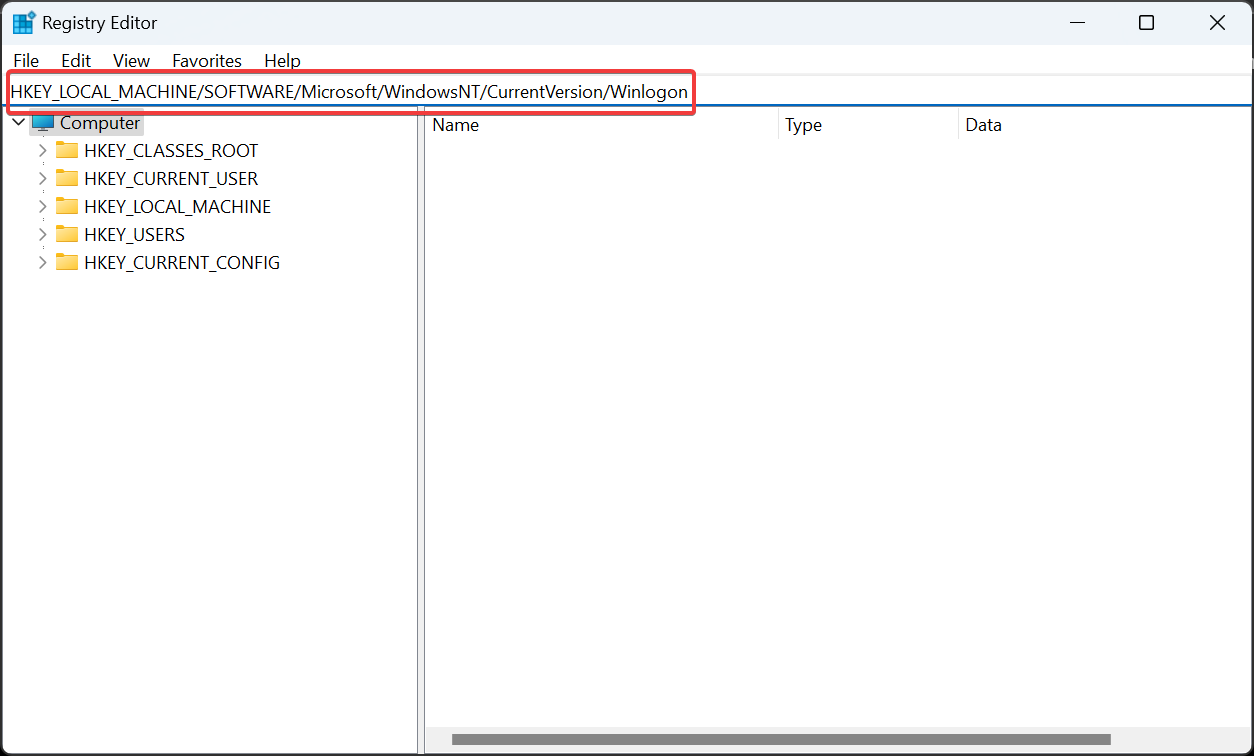Expand the HKEY_CURRENT_USER key
Viewport: 1254px width, 756px height.
tap(42, 179)
